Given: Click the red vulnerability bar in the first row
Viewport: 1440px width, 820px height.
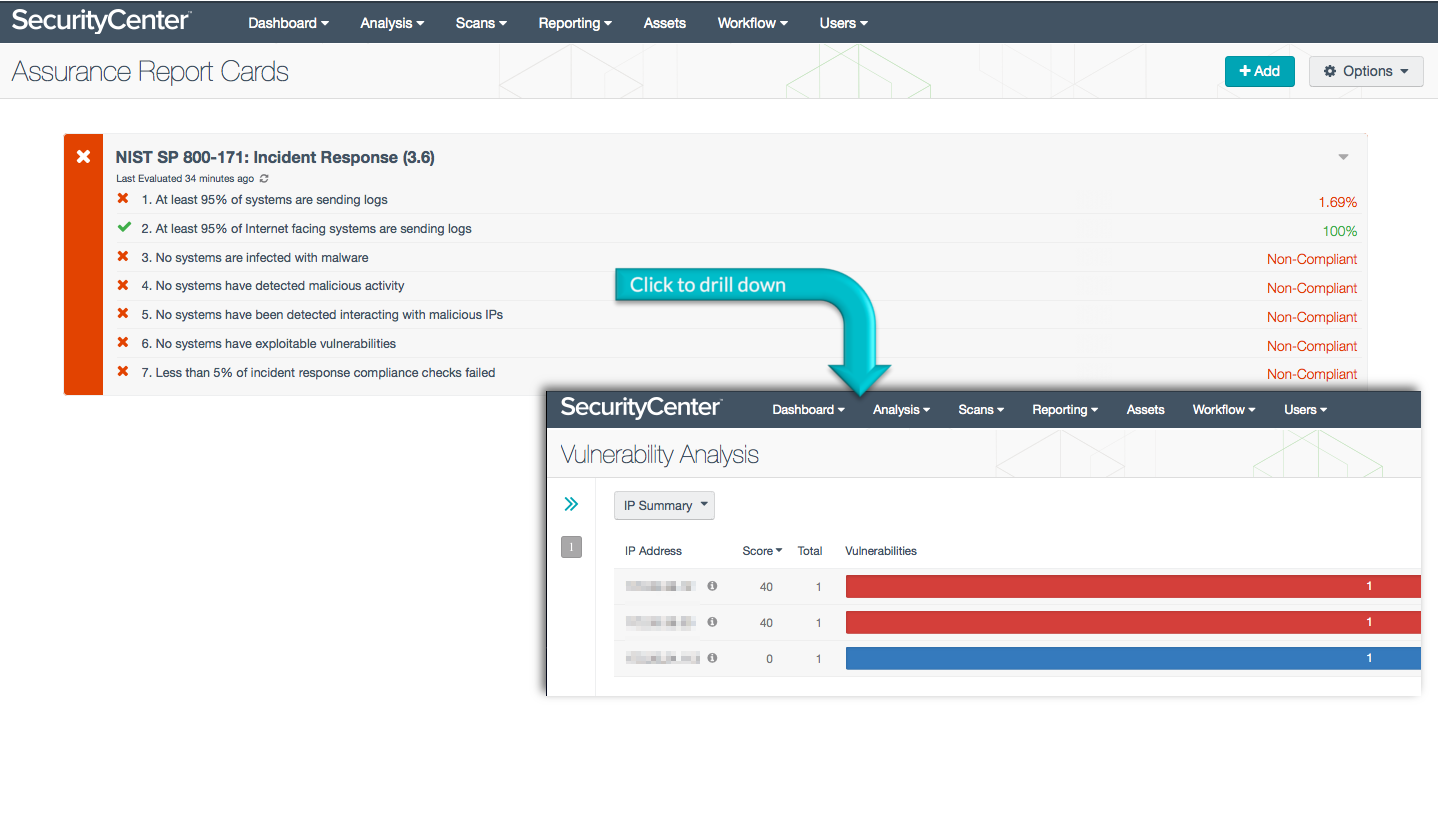Looking at the screenshot, I should (x=1133, y=587).
